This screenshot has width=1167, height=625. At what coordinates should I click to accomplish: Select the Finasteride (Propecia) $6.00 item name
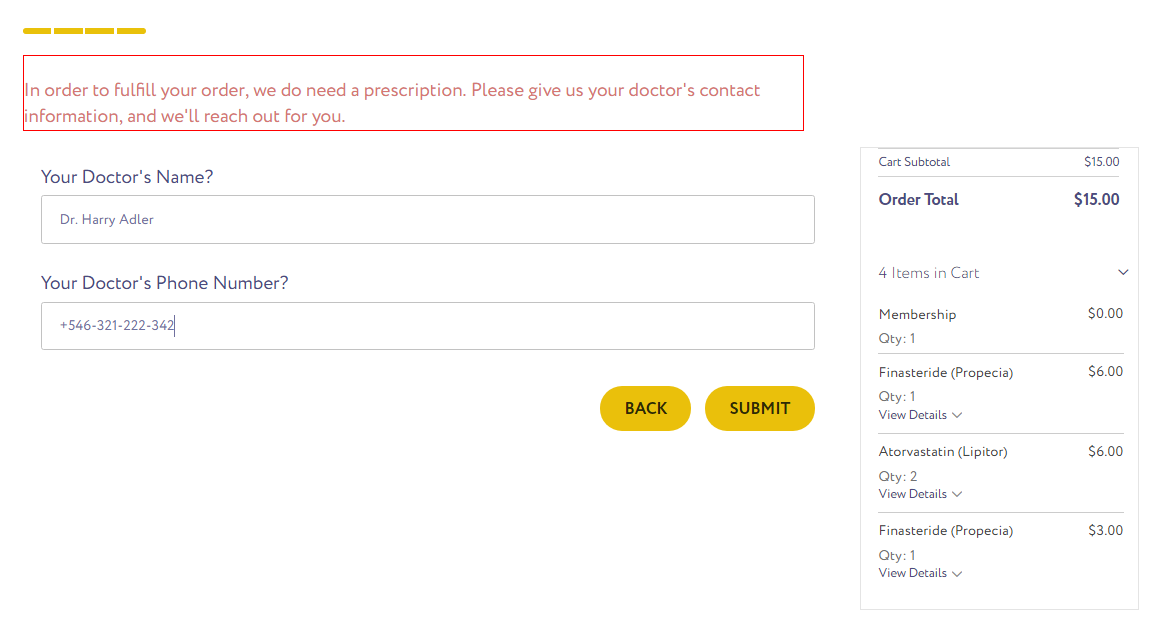click(x=945, y=372)
